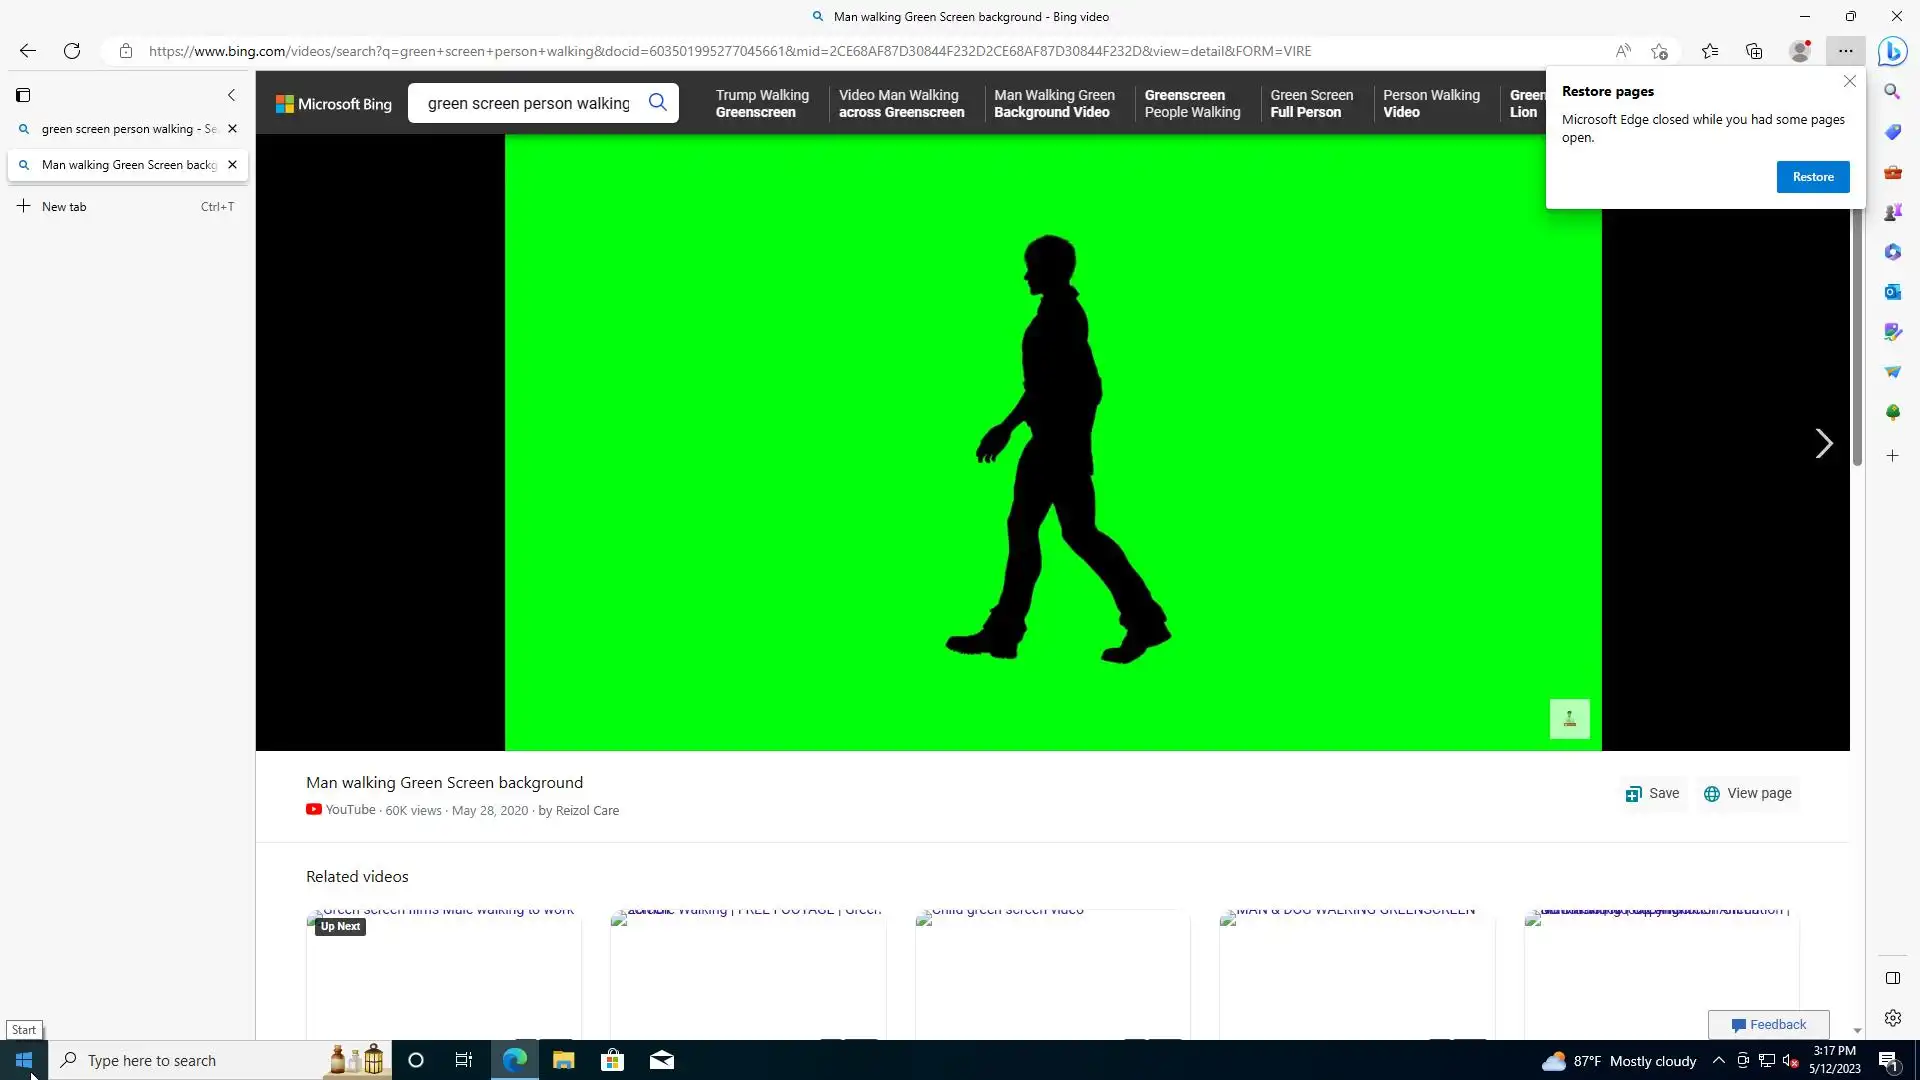Image resolution: width=1920 pixels, height=1080 pixels.
Task: Click the Bing search input field
Action: (x=528, y=103)
